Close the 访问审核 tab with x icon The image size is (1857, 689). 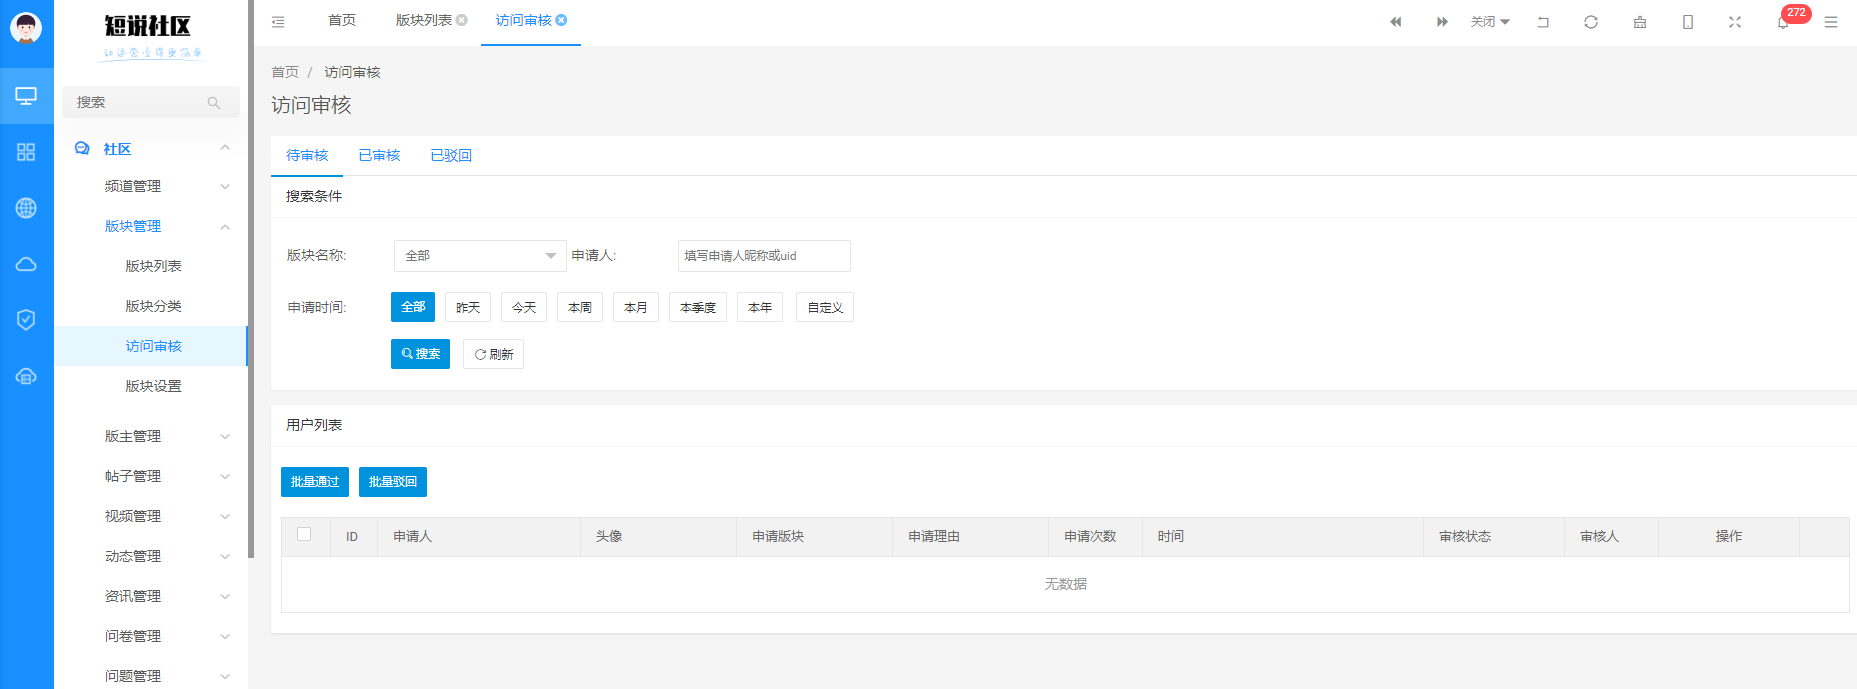(x=562, y=20)
